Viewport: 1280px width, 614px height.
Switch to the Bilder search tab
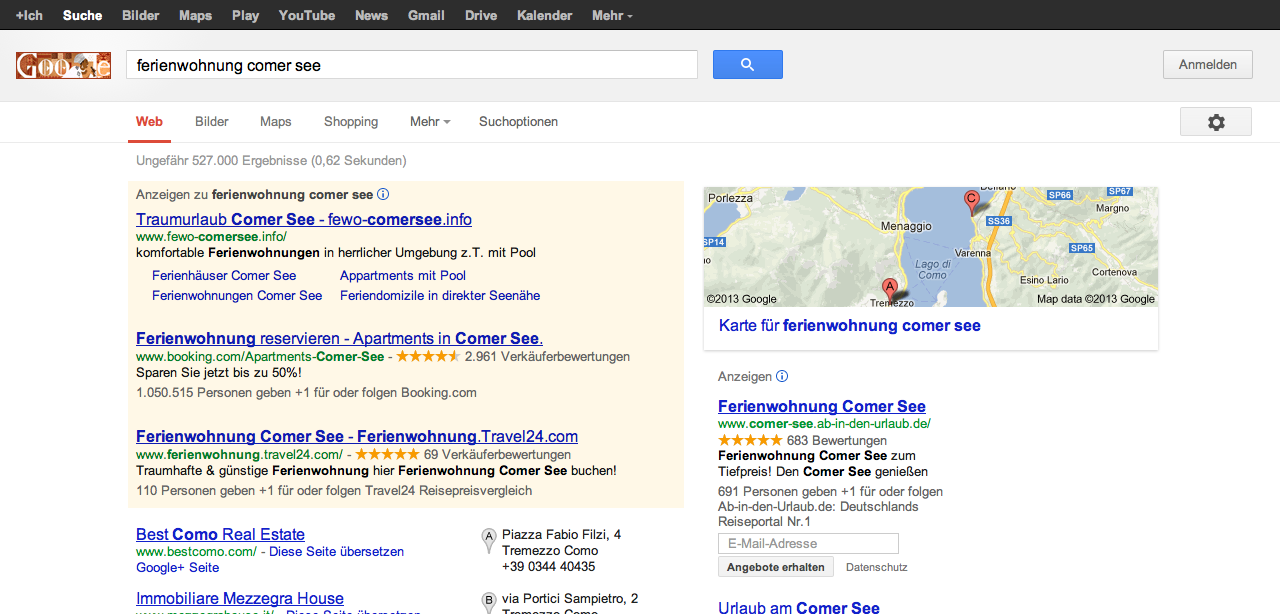click(x=212, y=122)
